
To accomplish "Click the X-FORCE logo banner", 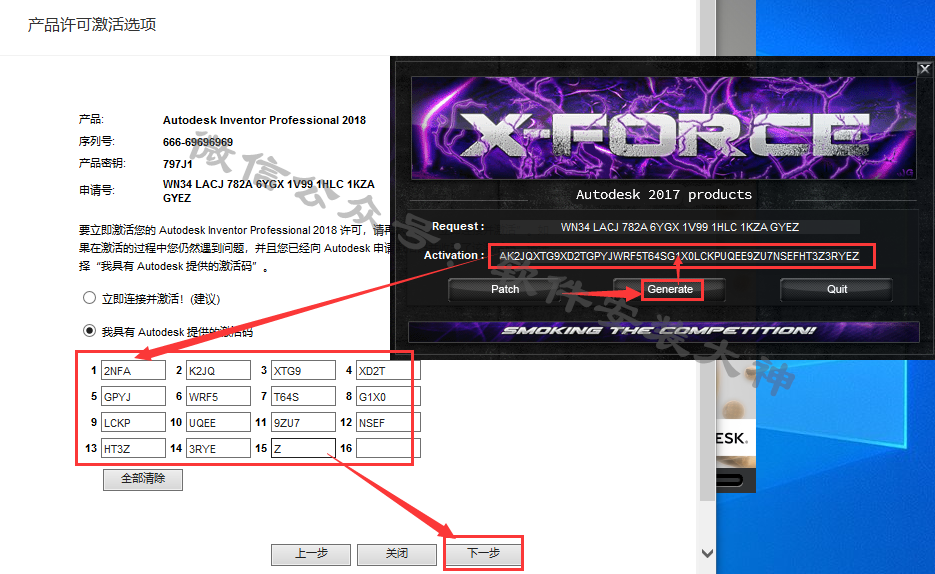I will point(664,128).
